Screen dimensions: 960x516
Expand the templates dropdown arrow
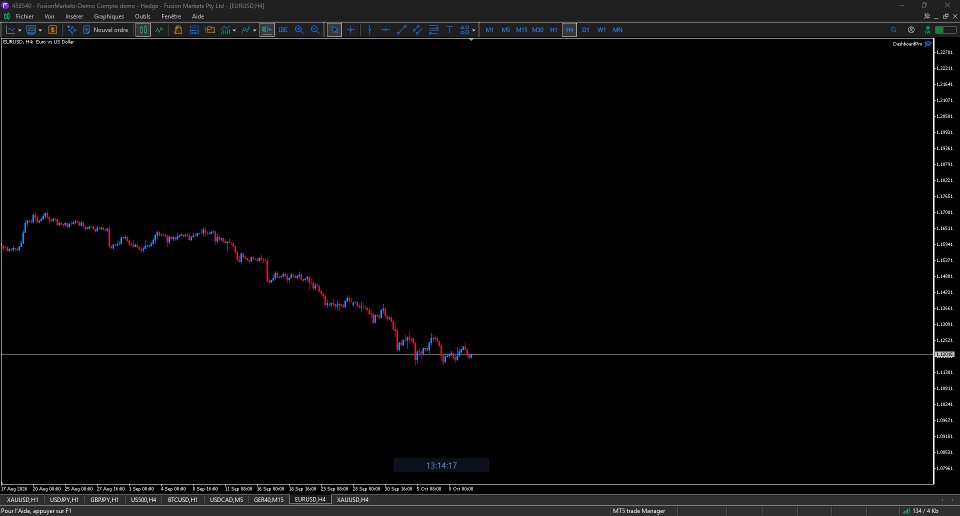[255, 30]
